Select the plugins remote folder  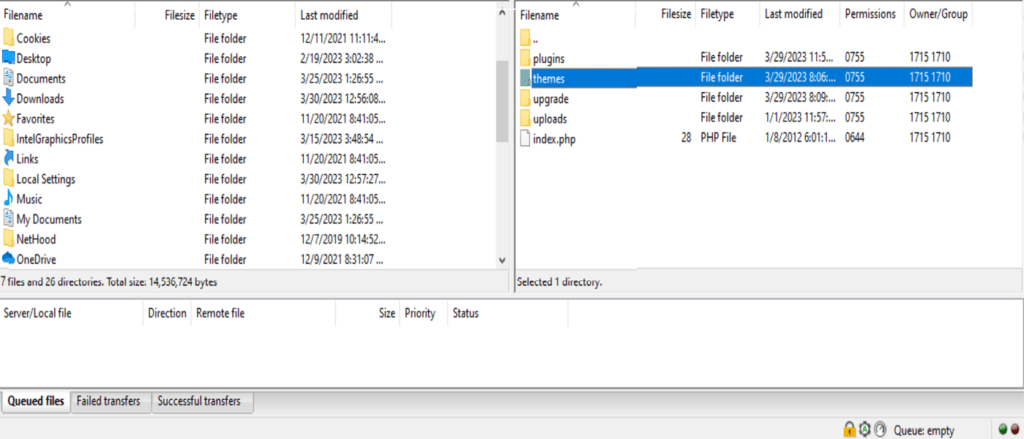point(746,57)
